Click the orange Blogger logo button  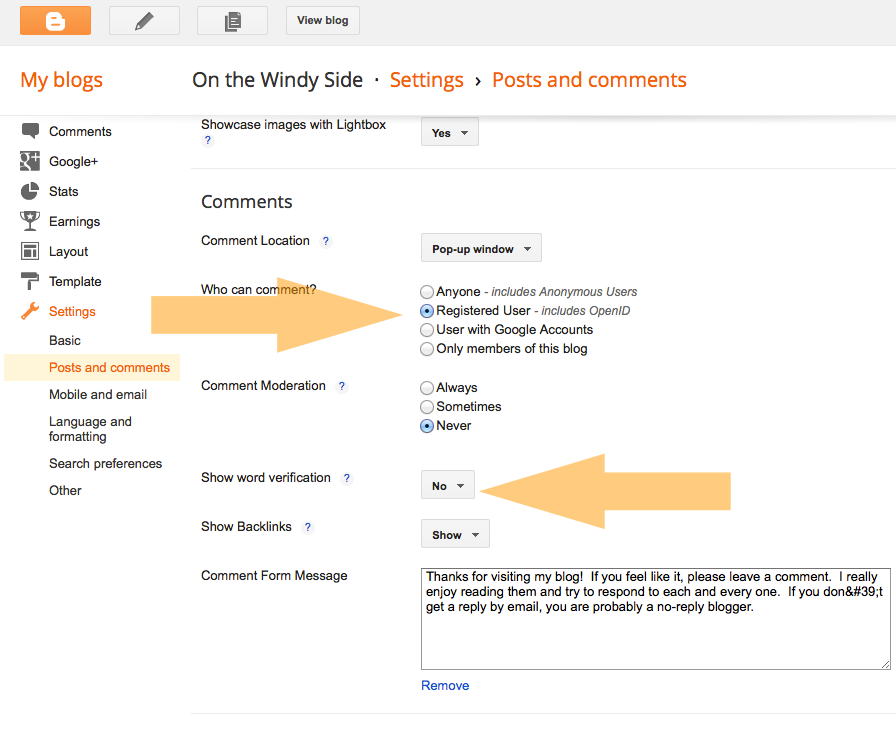pyautogui.click(x=55, y=20)
